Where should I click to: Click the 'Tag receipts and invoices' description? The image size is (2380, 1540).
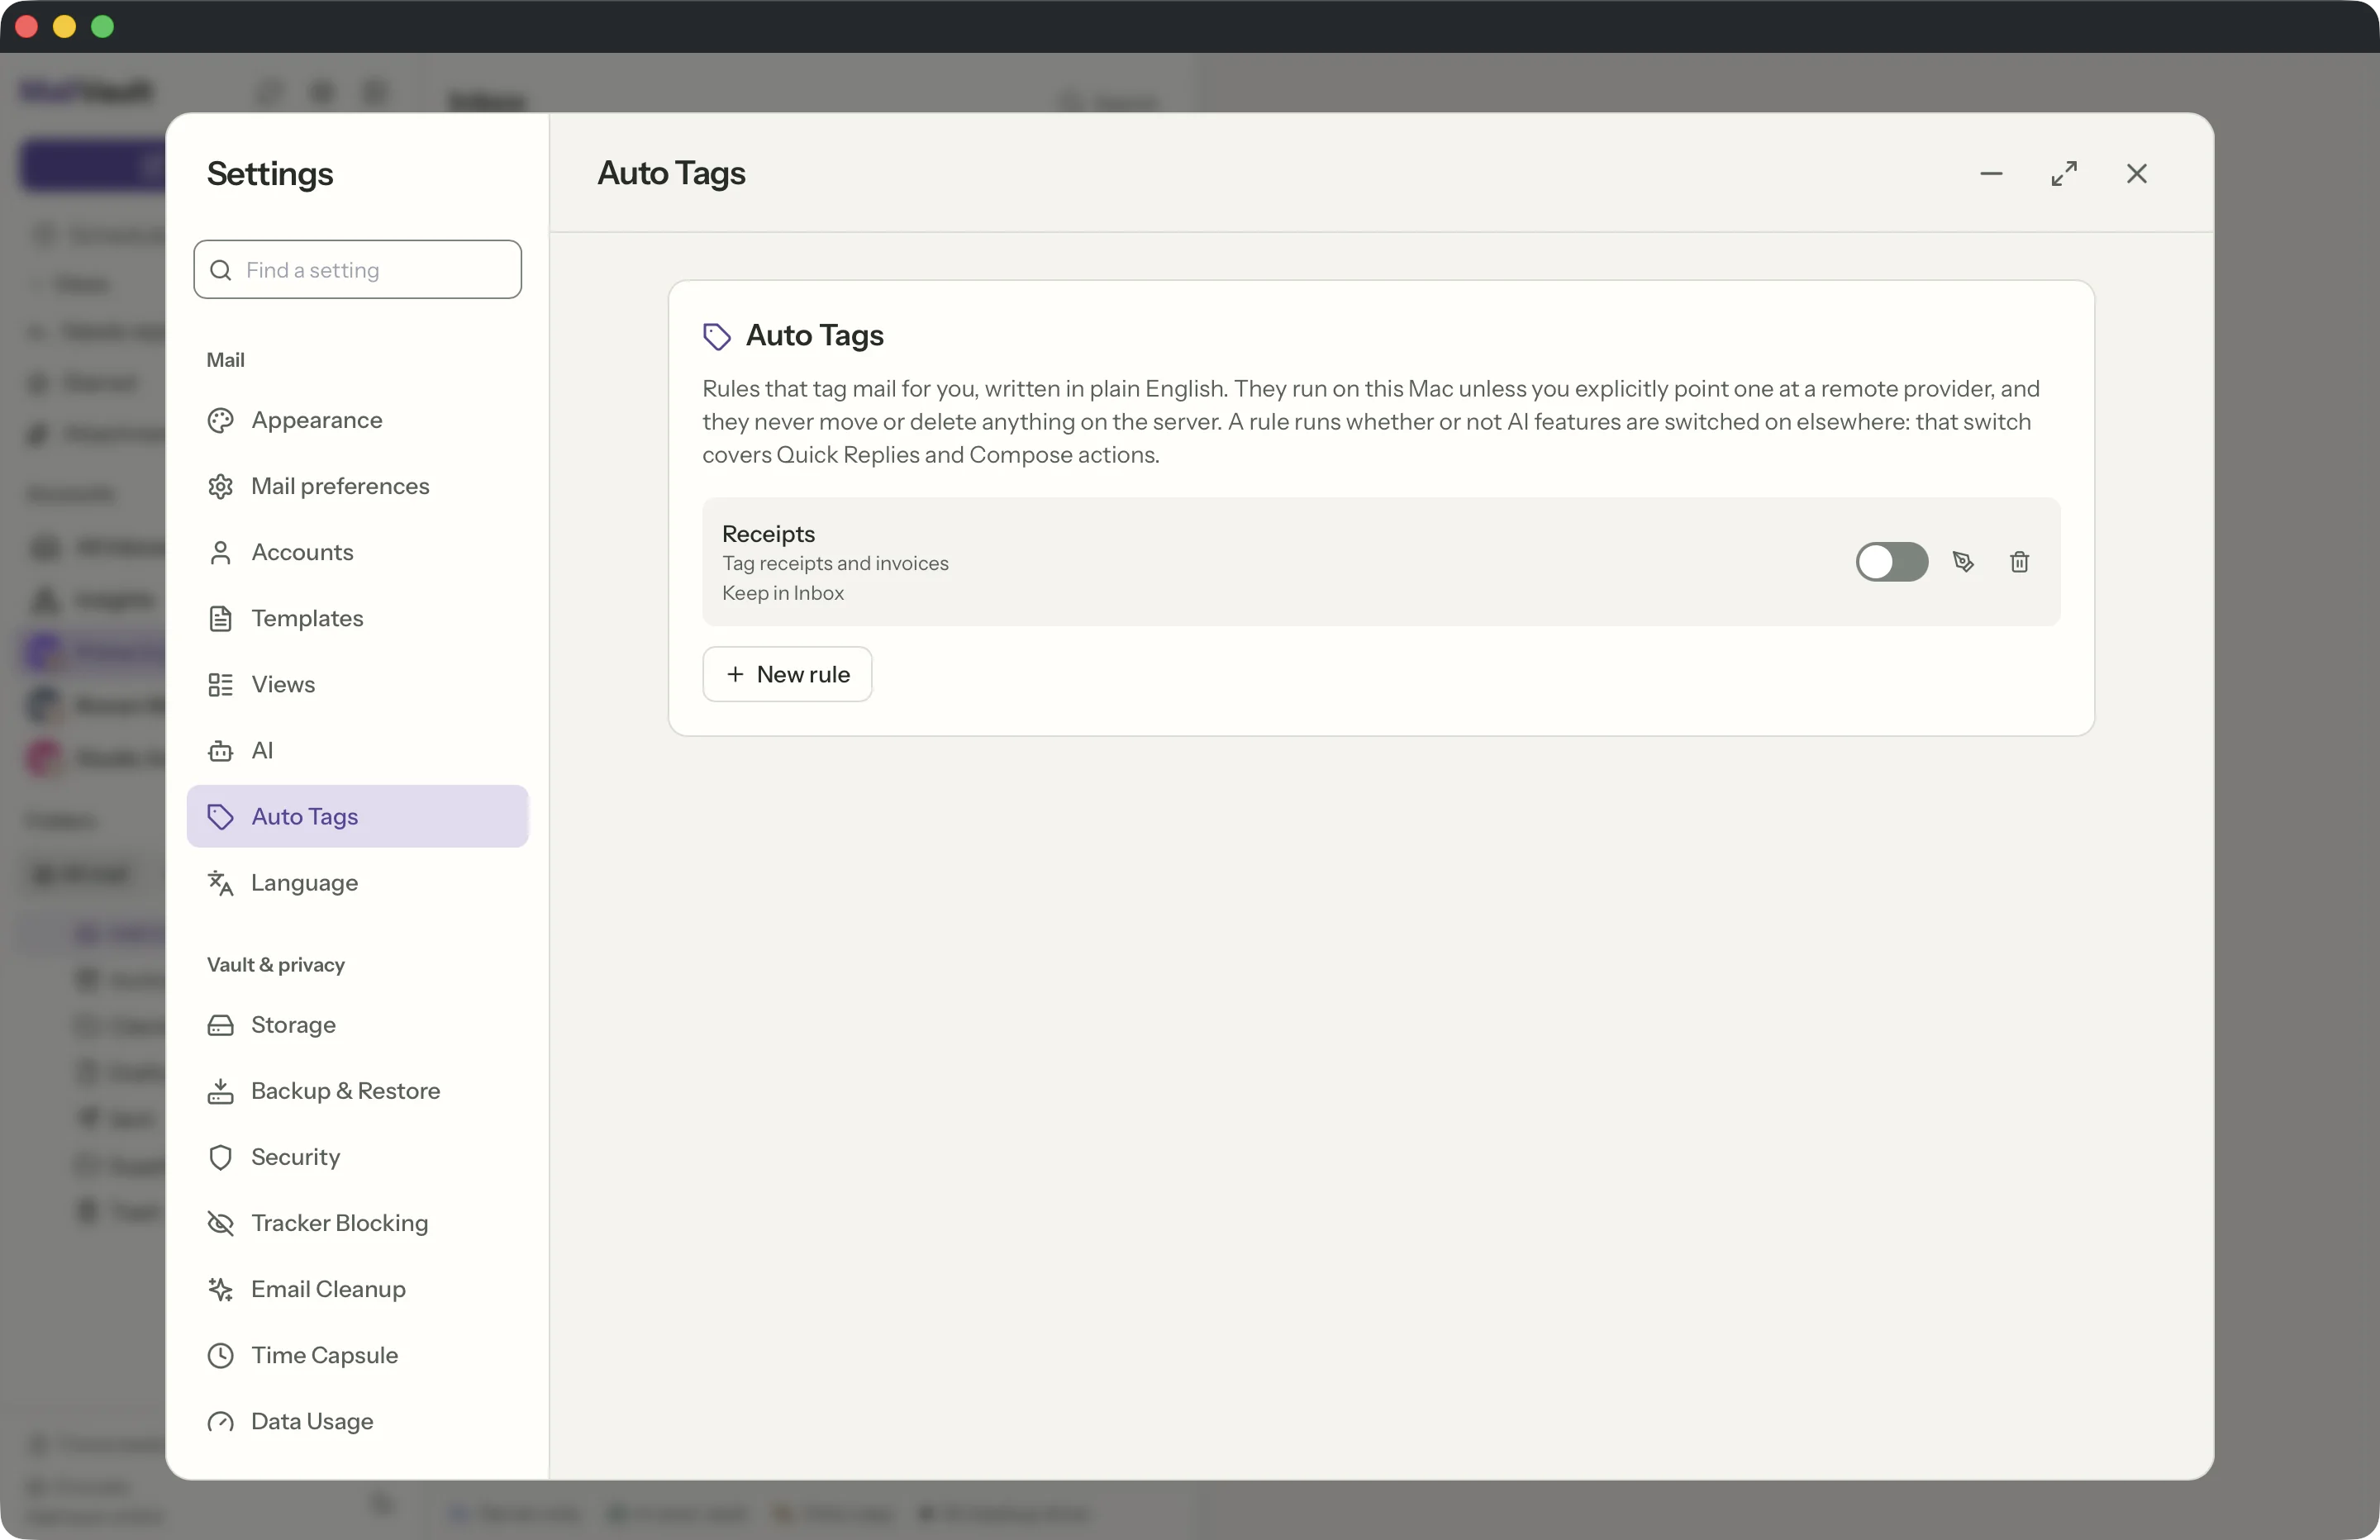click(835, 564)
